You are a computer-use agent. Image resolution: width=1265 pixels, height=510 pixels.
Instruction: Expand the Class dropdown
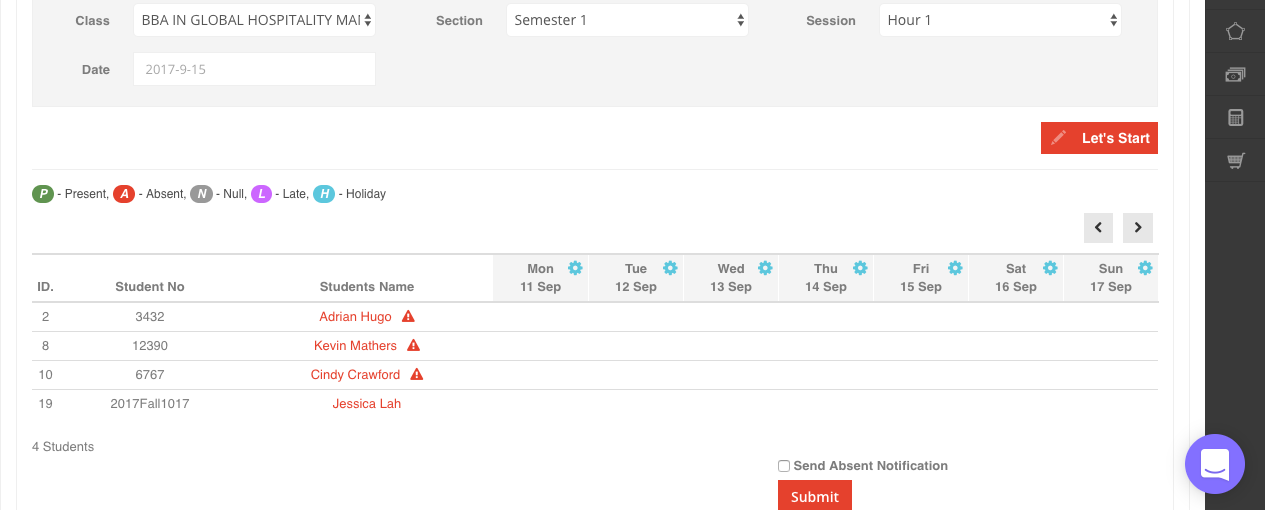coord(254,20)
